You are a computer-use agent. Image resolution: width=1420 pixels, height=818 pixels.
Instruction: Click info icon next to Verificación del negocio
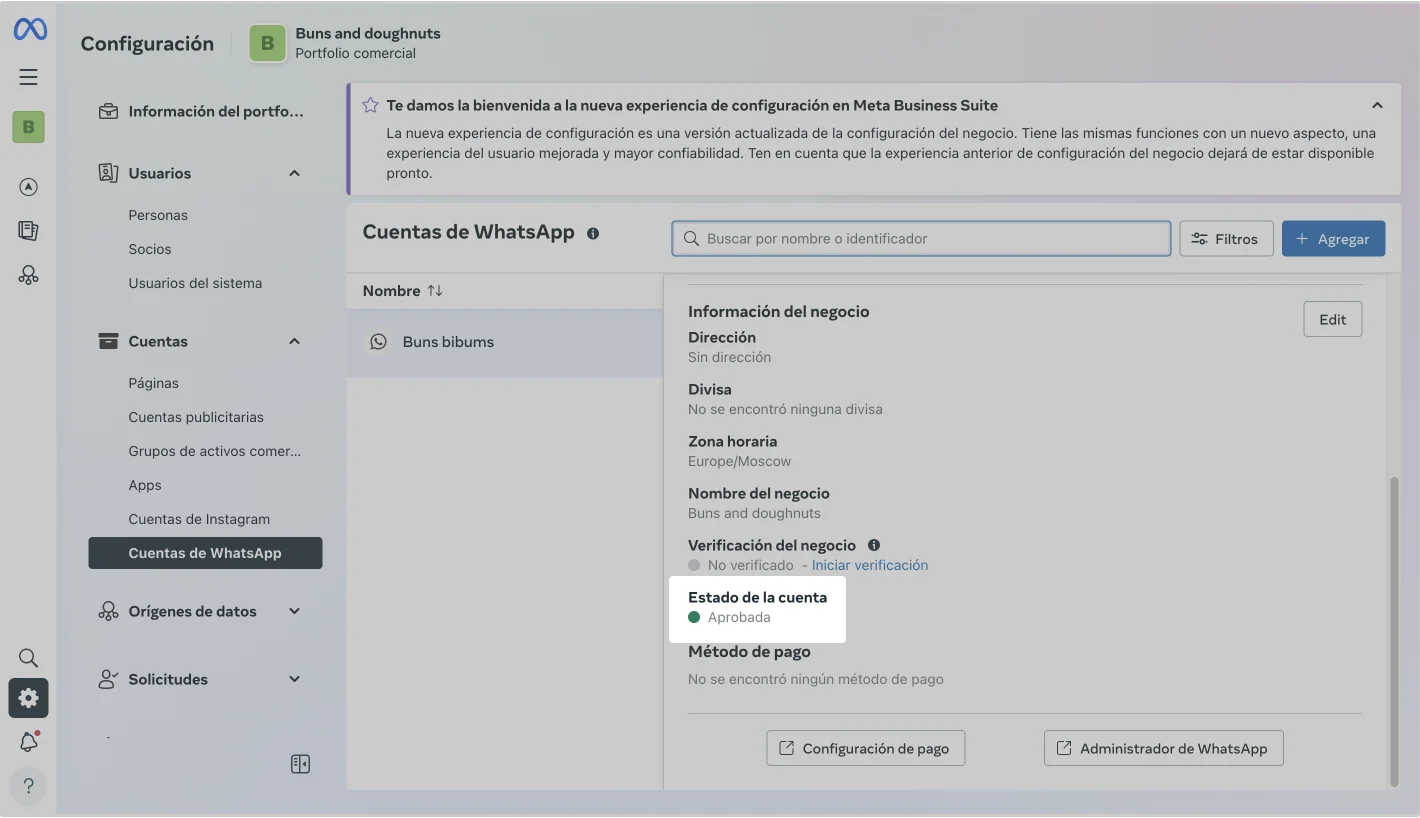874,545
